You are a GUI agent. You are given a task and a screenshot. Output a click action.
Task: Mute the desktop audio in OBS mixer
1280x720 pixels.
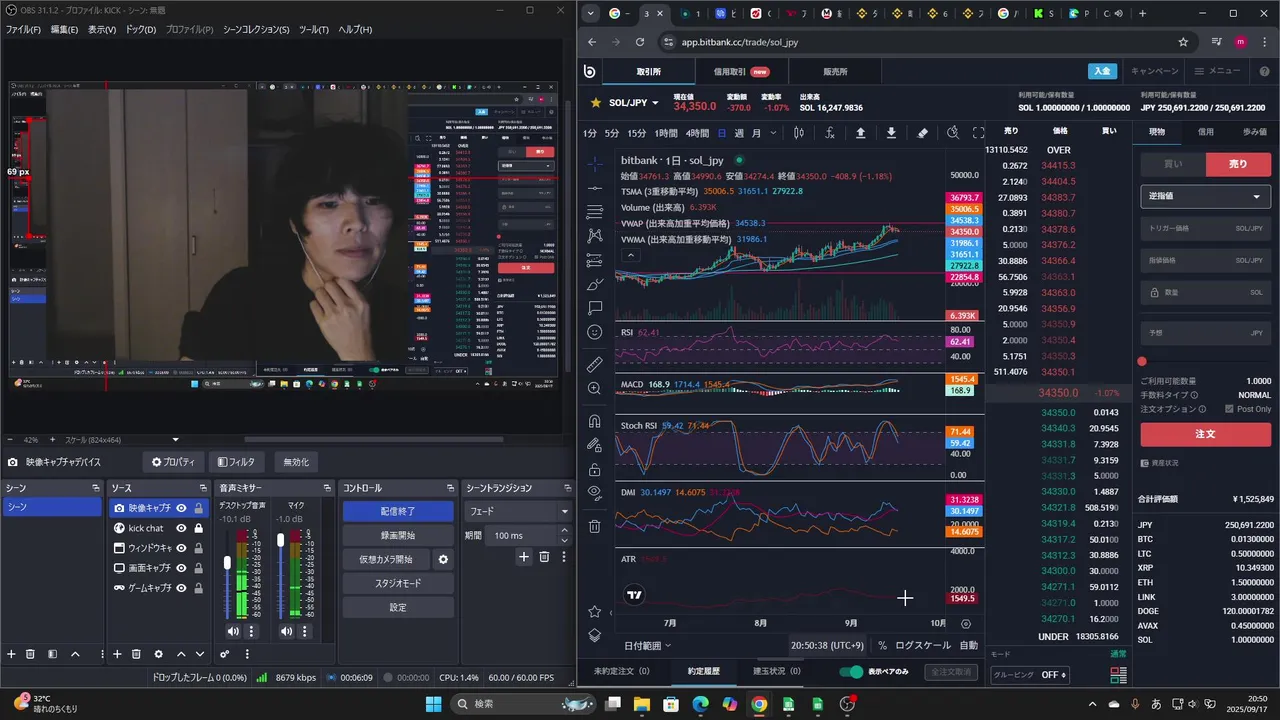[x=233, y=631]
